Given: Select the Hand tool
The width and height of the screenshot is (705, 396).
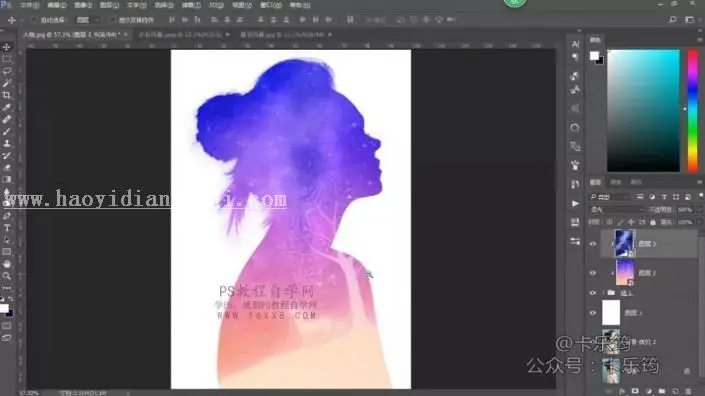Looking at the screenshot, I should [x=7, y=264].
